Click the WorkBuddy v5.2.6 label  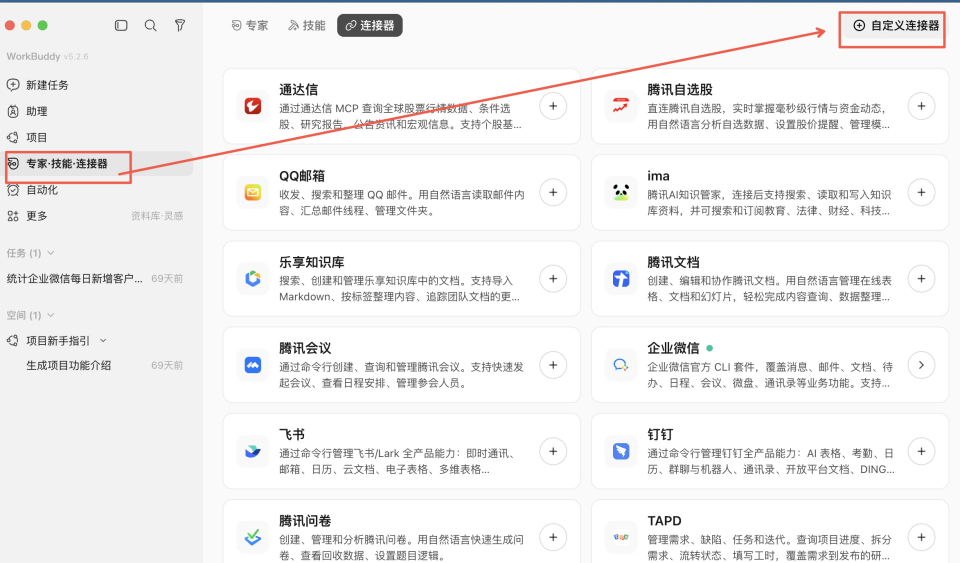(47, 56)
